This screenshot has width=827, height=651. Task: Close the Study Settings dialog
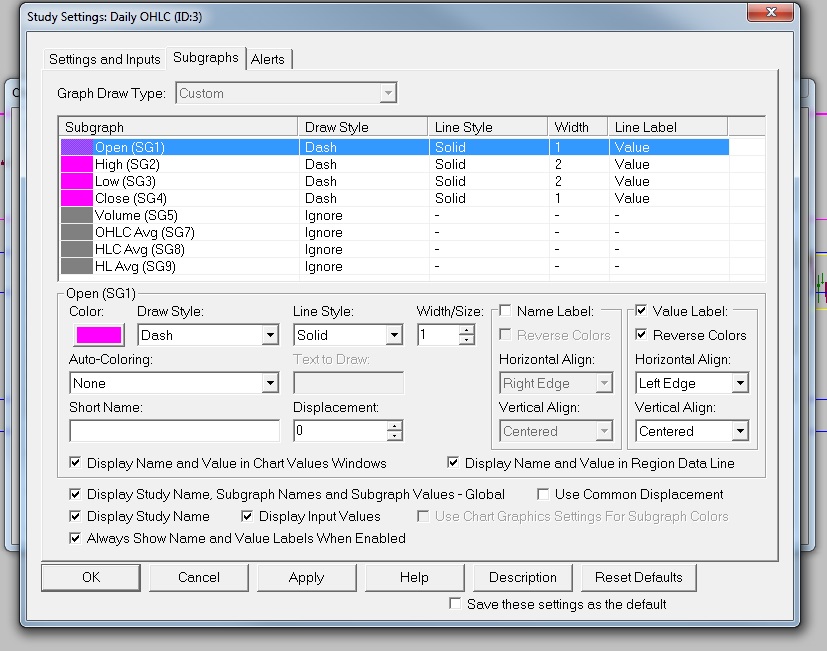click(x=771, y=12)
